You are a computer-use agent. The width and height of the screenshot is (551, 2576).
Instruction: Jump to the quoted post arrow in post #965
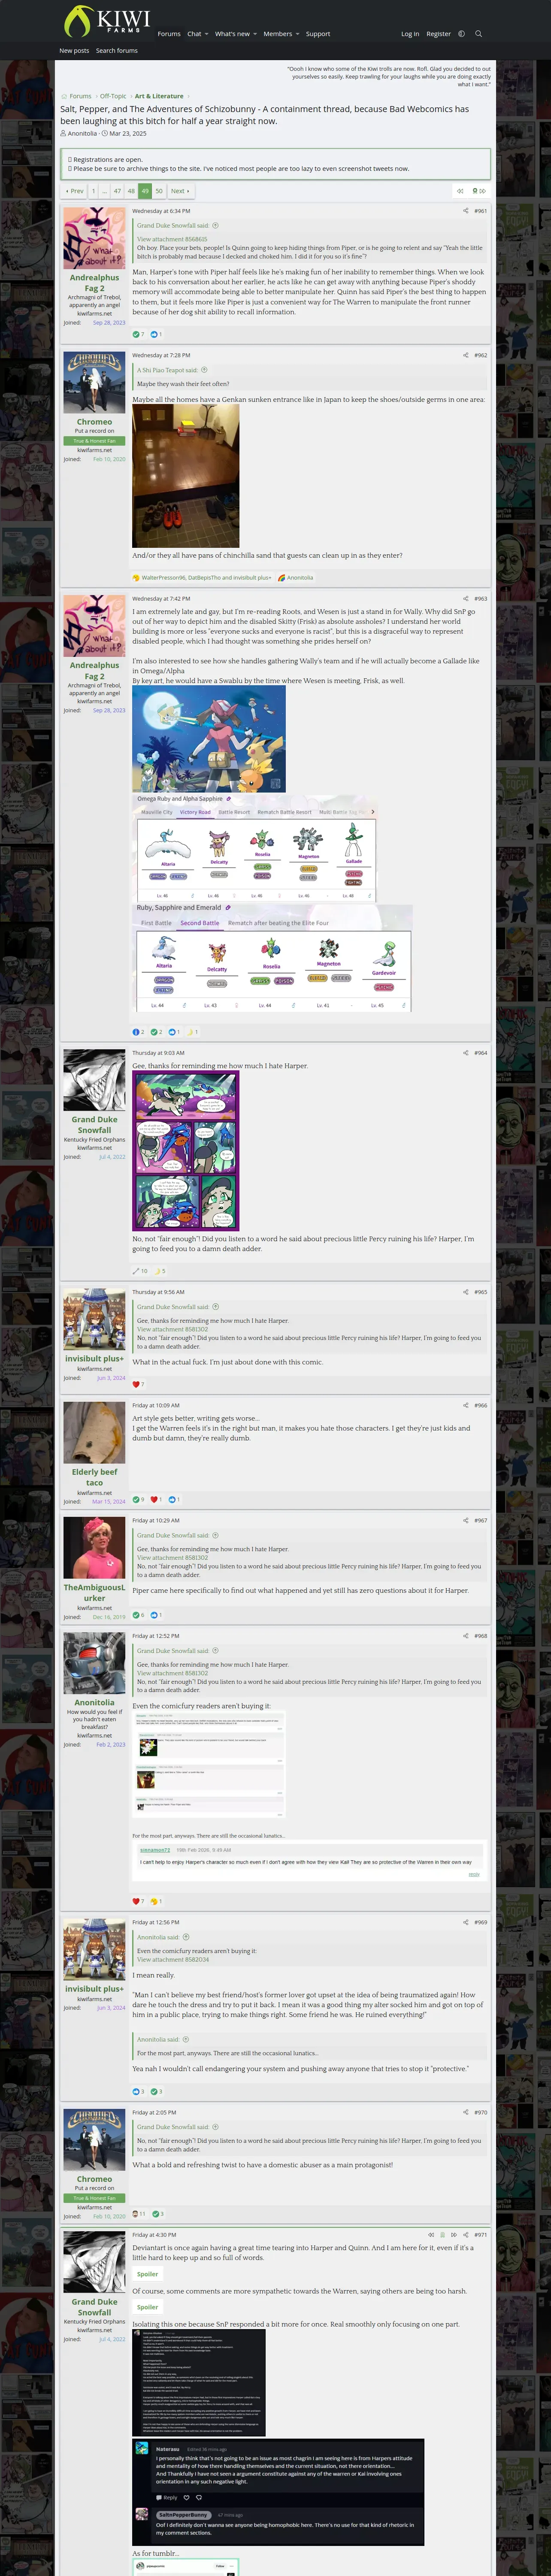[215, 1307]
